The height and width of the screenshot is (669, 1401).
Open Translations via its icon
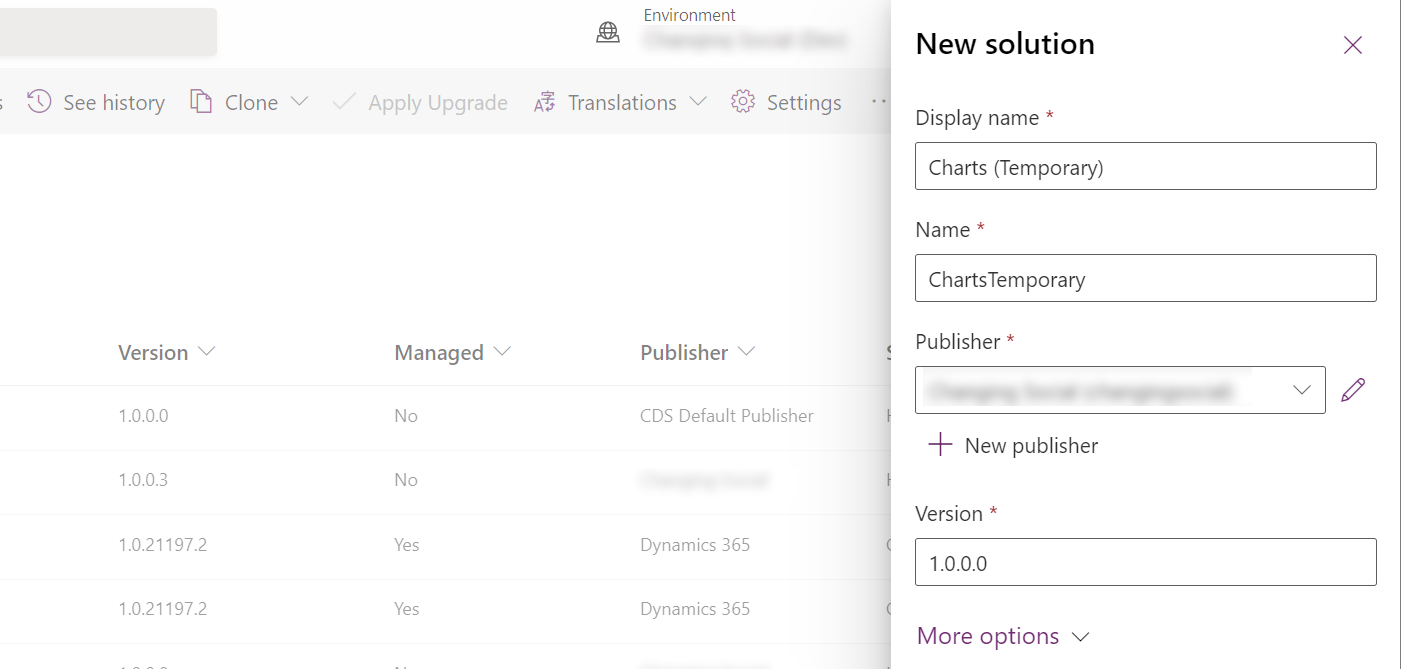pyautogui.click(x=543, y=101)
